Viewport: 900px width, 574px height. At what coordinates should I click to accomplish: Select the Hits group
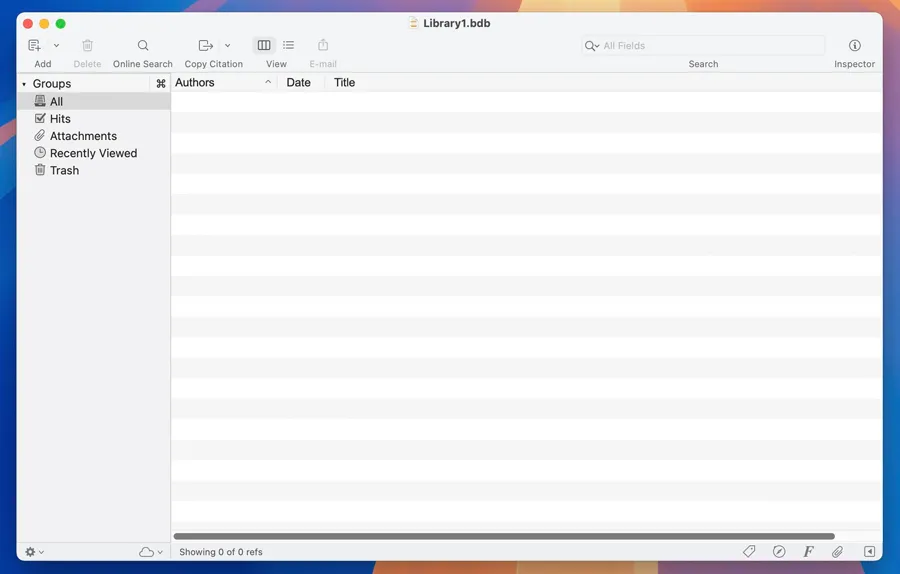coord(60,119)
